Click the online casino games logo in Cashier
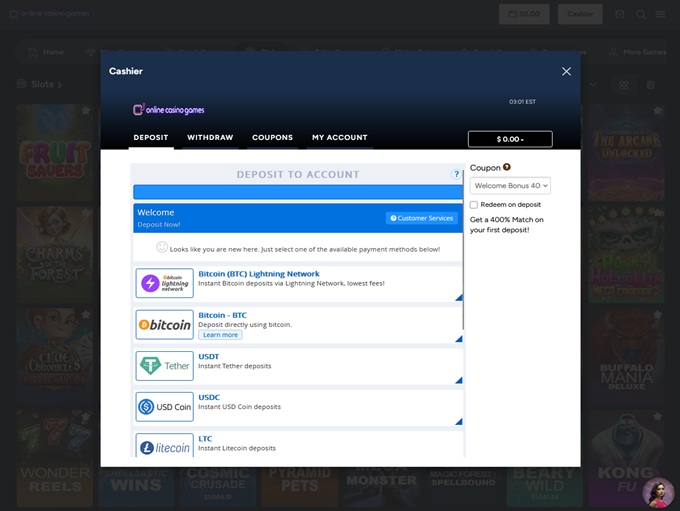This screenshot has height=511, width=680. tap(169, 108)
